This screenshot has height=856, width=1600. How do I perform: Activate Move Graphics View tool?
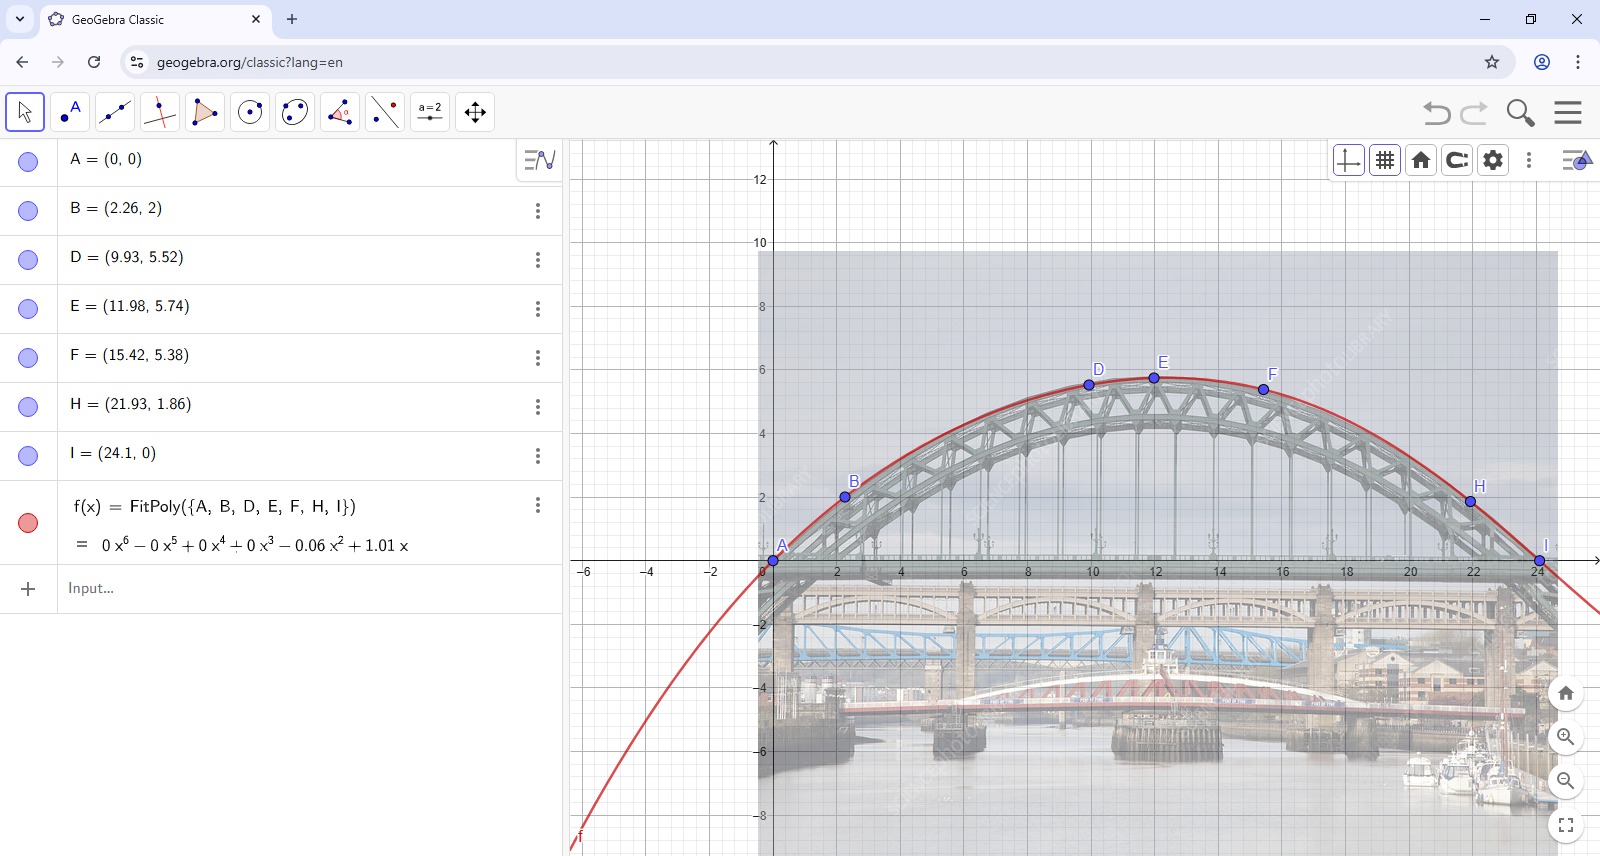(x=475, y=112)
